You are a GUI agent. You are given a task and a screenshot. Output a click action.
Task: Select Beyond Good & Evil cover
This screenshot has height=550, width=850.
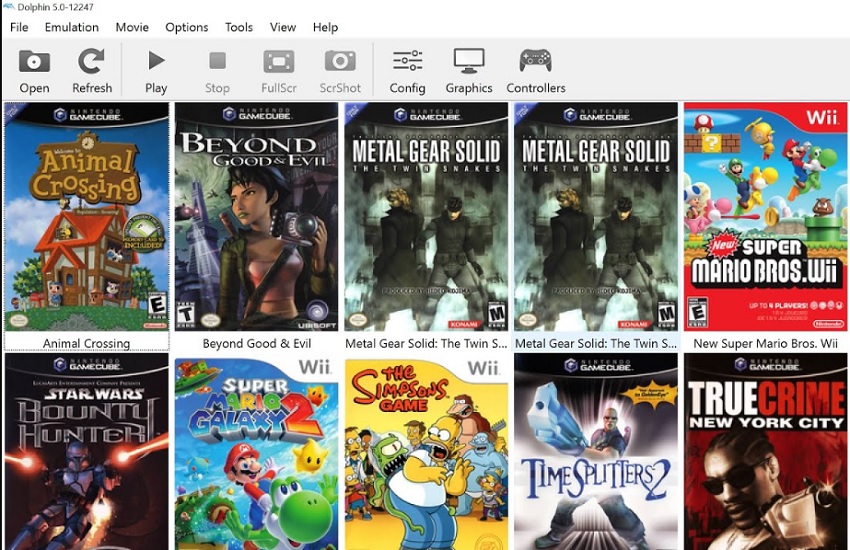(x=256, y=217)
